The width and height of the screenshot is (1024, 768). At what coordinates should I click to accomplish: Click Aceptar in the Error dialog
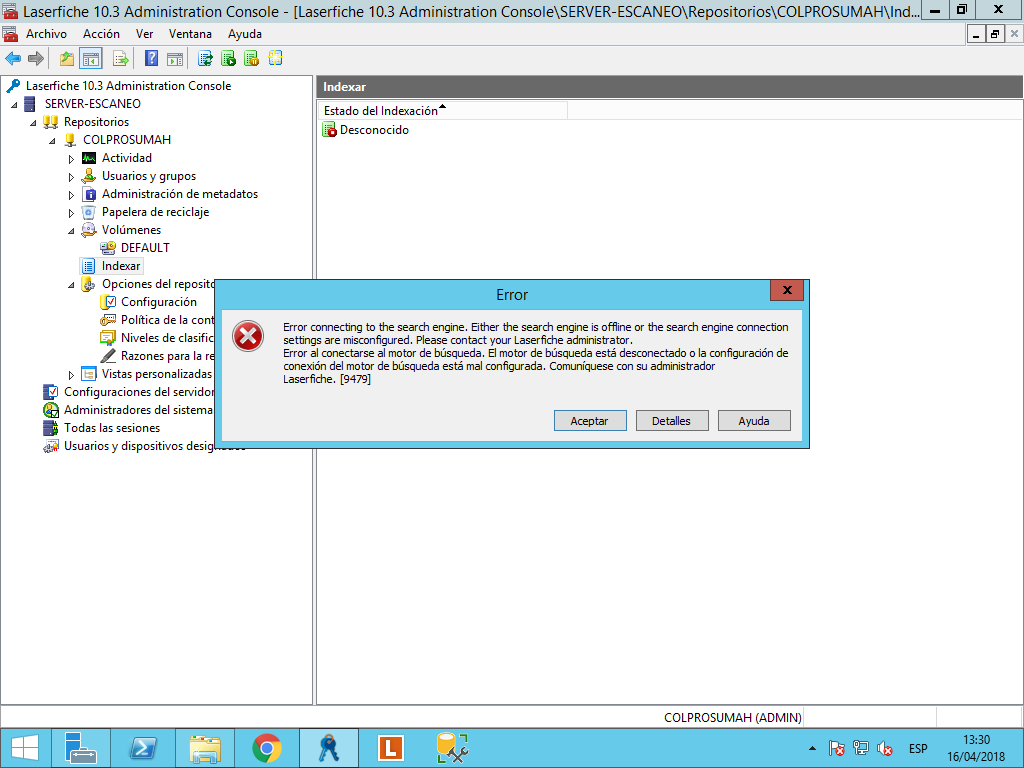[x=590, y=421]
